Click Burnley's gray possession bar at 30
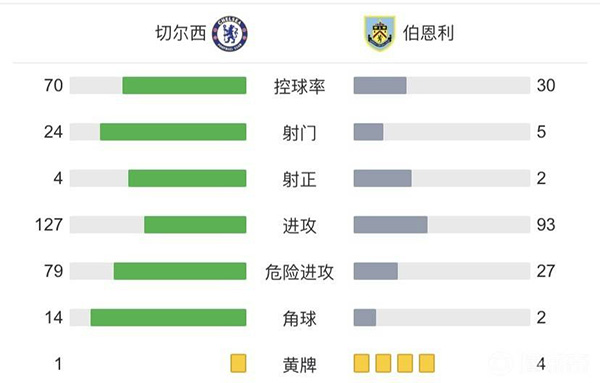 point(380,85)
